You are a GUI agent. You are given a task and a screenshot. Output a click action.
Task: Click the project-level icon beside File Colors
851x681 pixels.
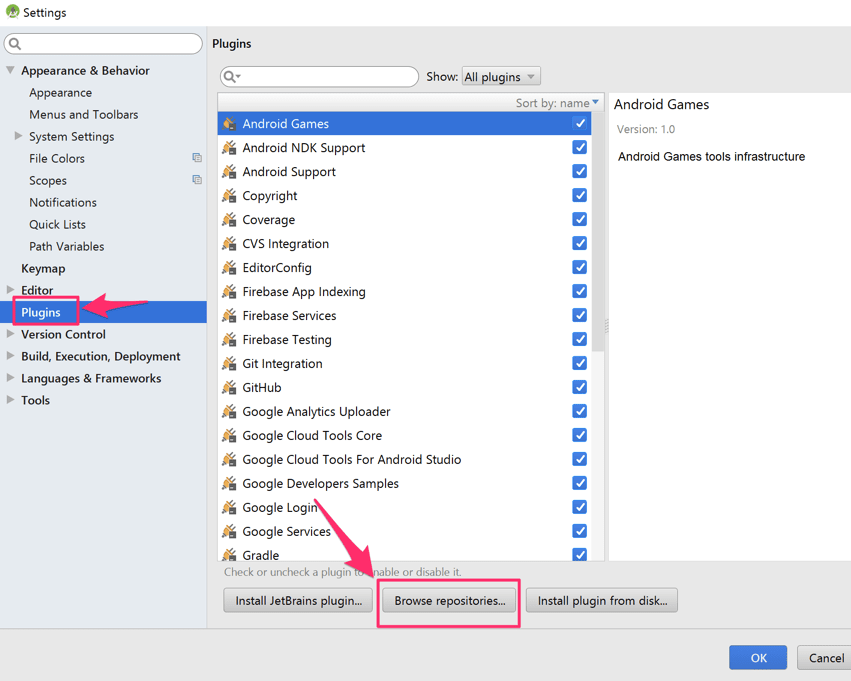pyautogui.click(x=197, y=158)
